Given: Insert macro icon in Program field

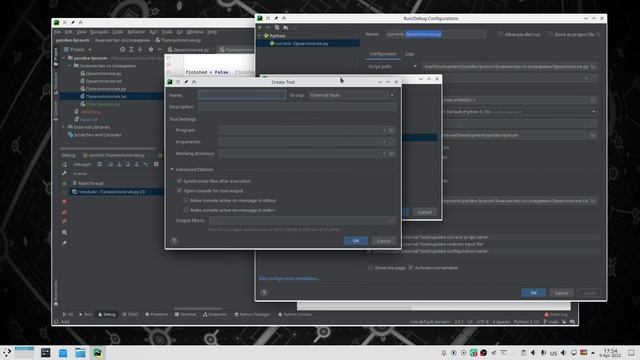Looking at the screenshot, I should point(384,130).
